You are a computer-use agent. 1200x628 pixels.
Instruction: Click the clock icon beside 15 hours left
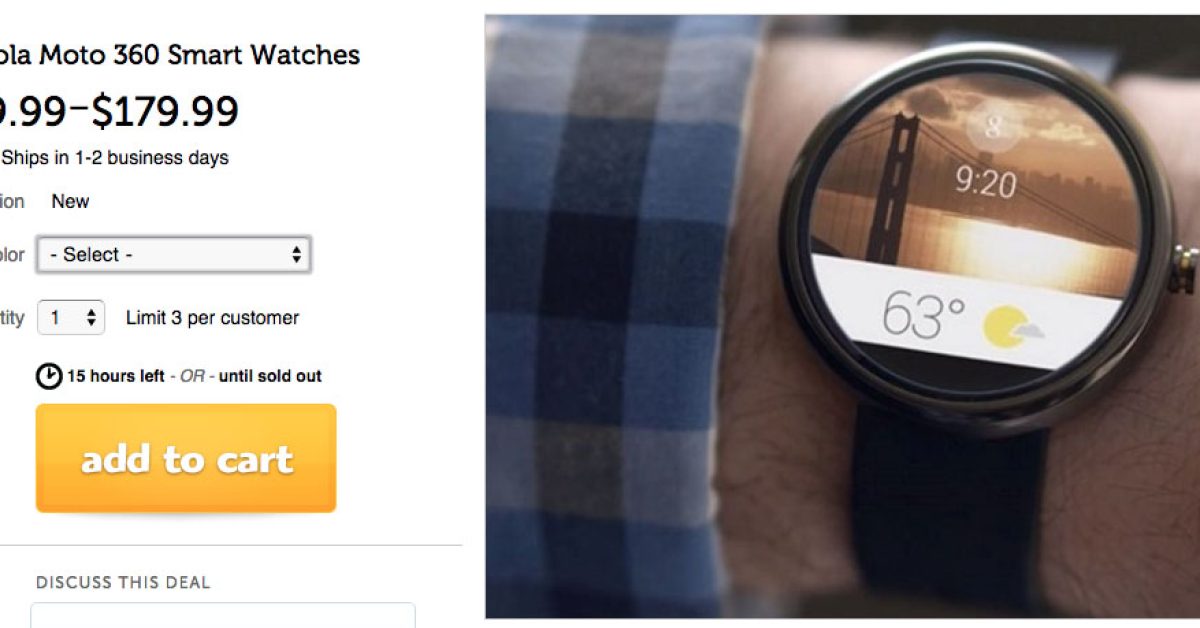49,377
